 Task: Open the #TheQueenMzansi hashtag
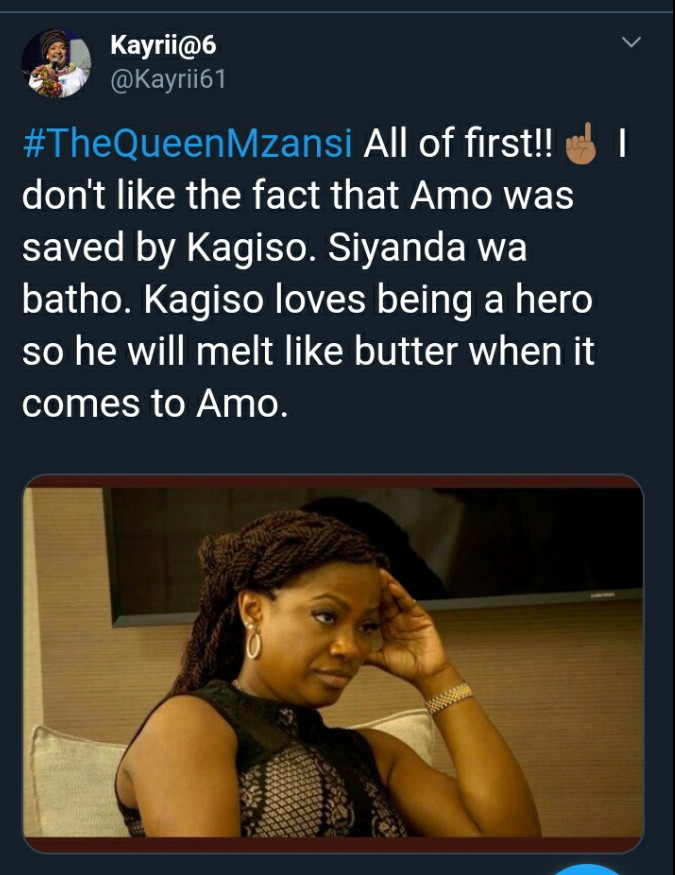tap(187, 143)
